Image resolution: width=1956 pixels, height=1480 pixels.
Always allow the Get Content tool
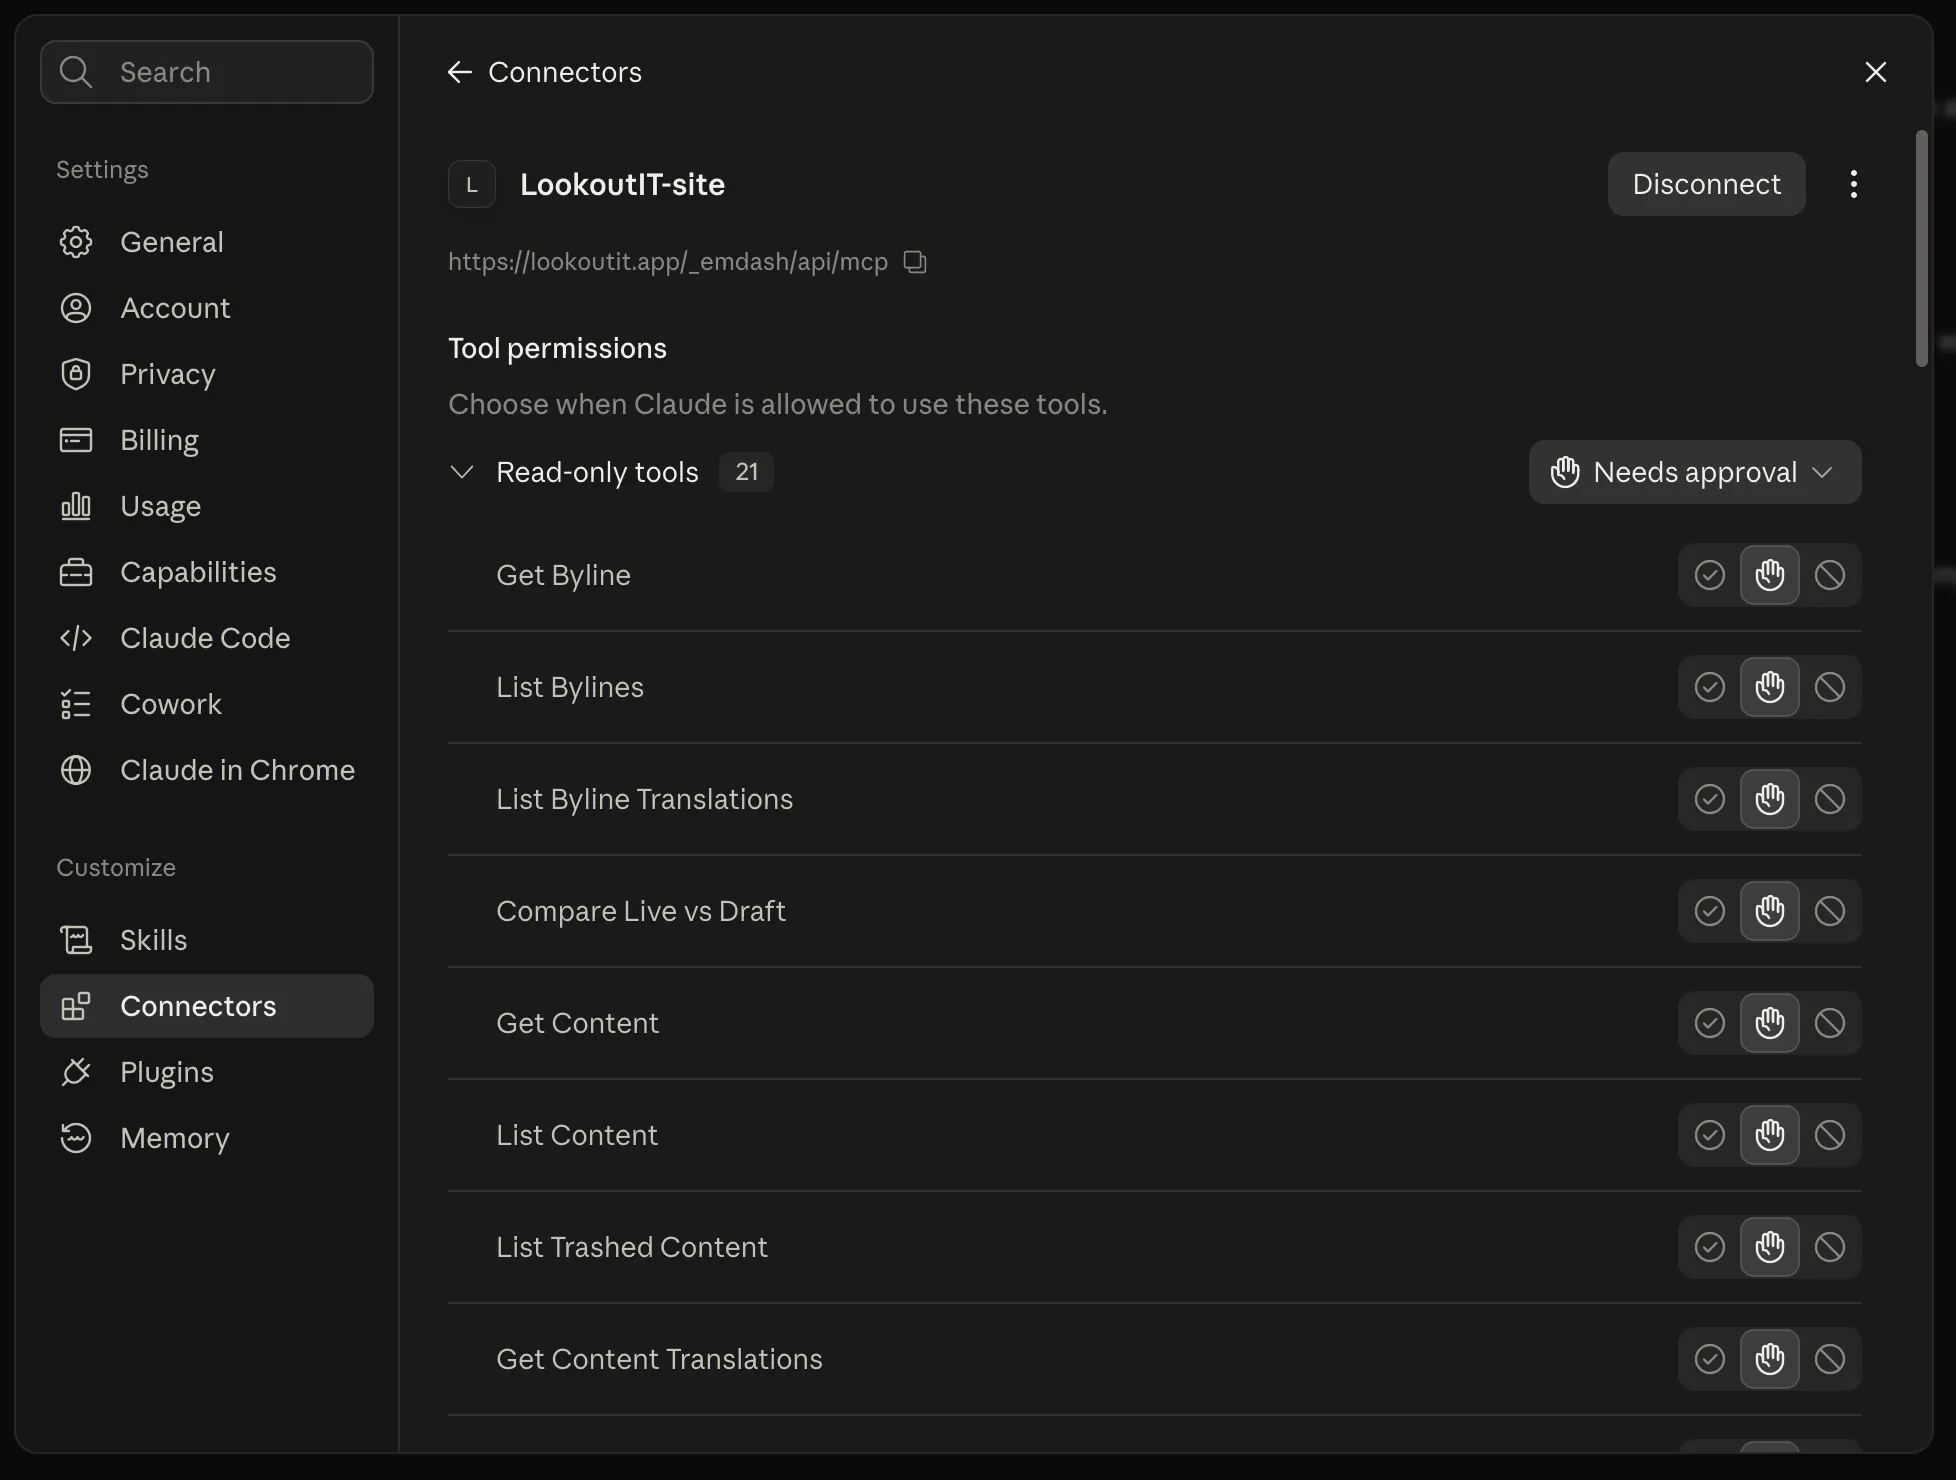(x=1710, y=1023)
